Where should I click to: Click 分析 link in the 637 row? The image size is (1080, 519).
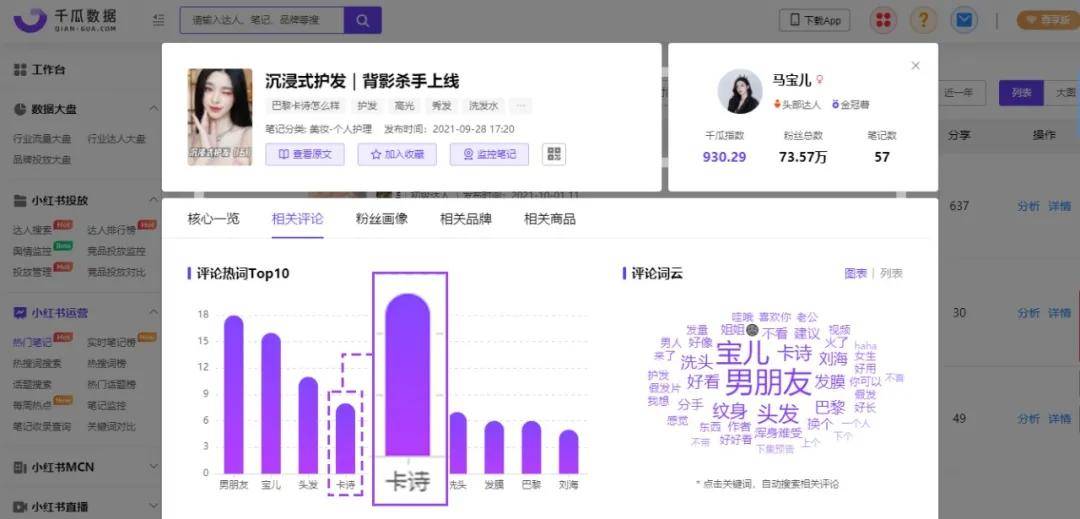point(1028,206)
